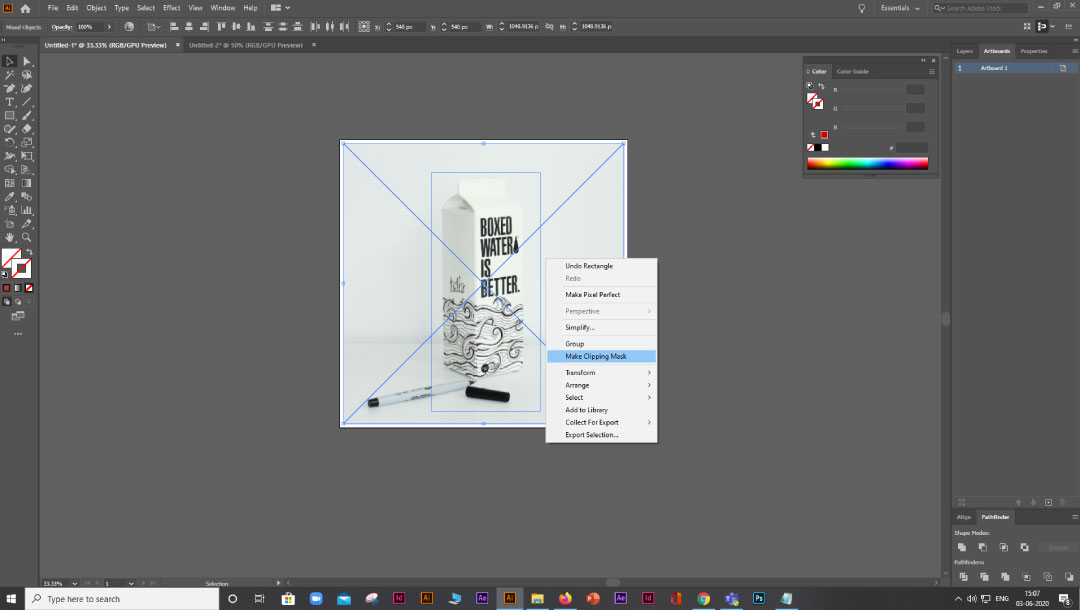1080x610 pixels.
Task: Open the Effect menu
Action: pos(172,8)
